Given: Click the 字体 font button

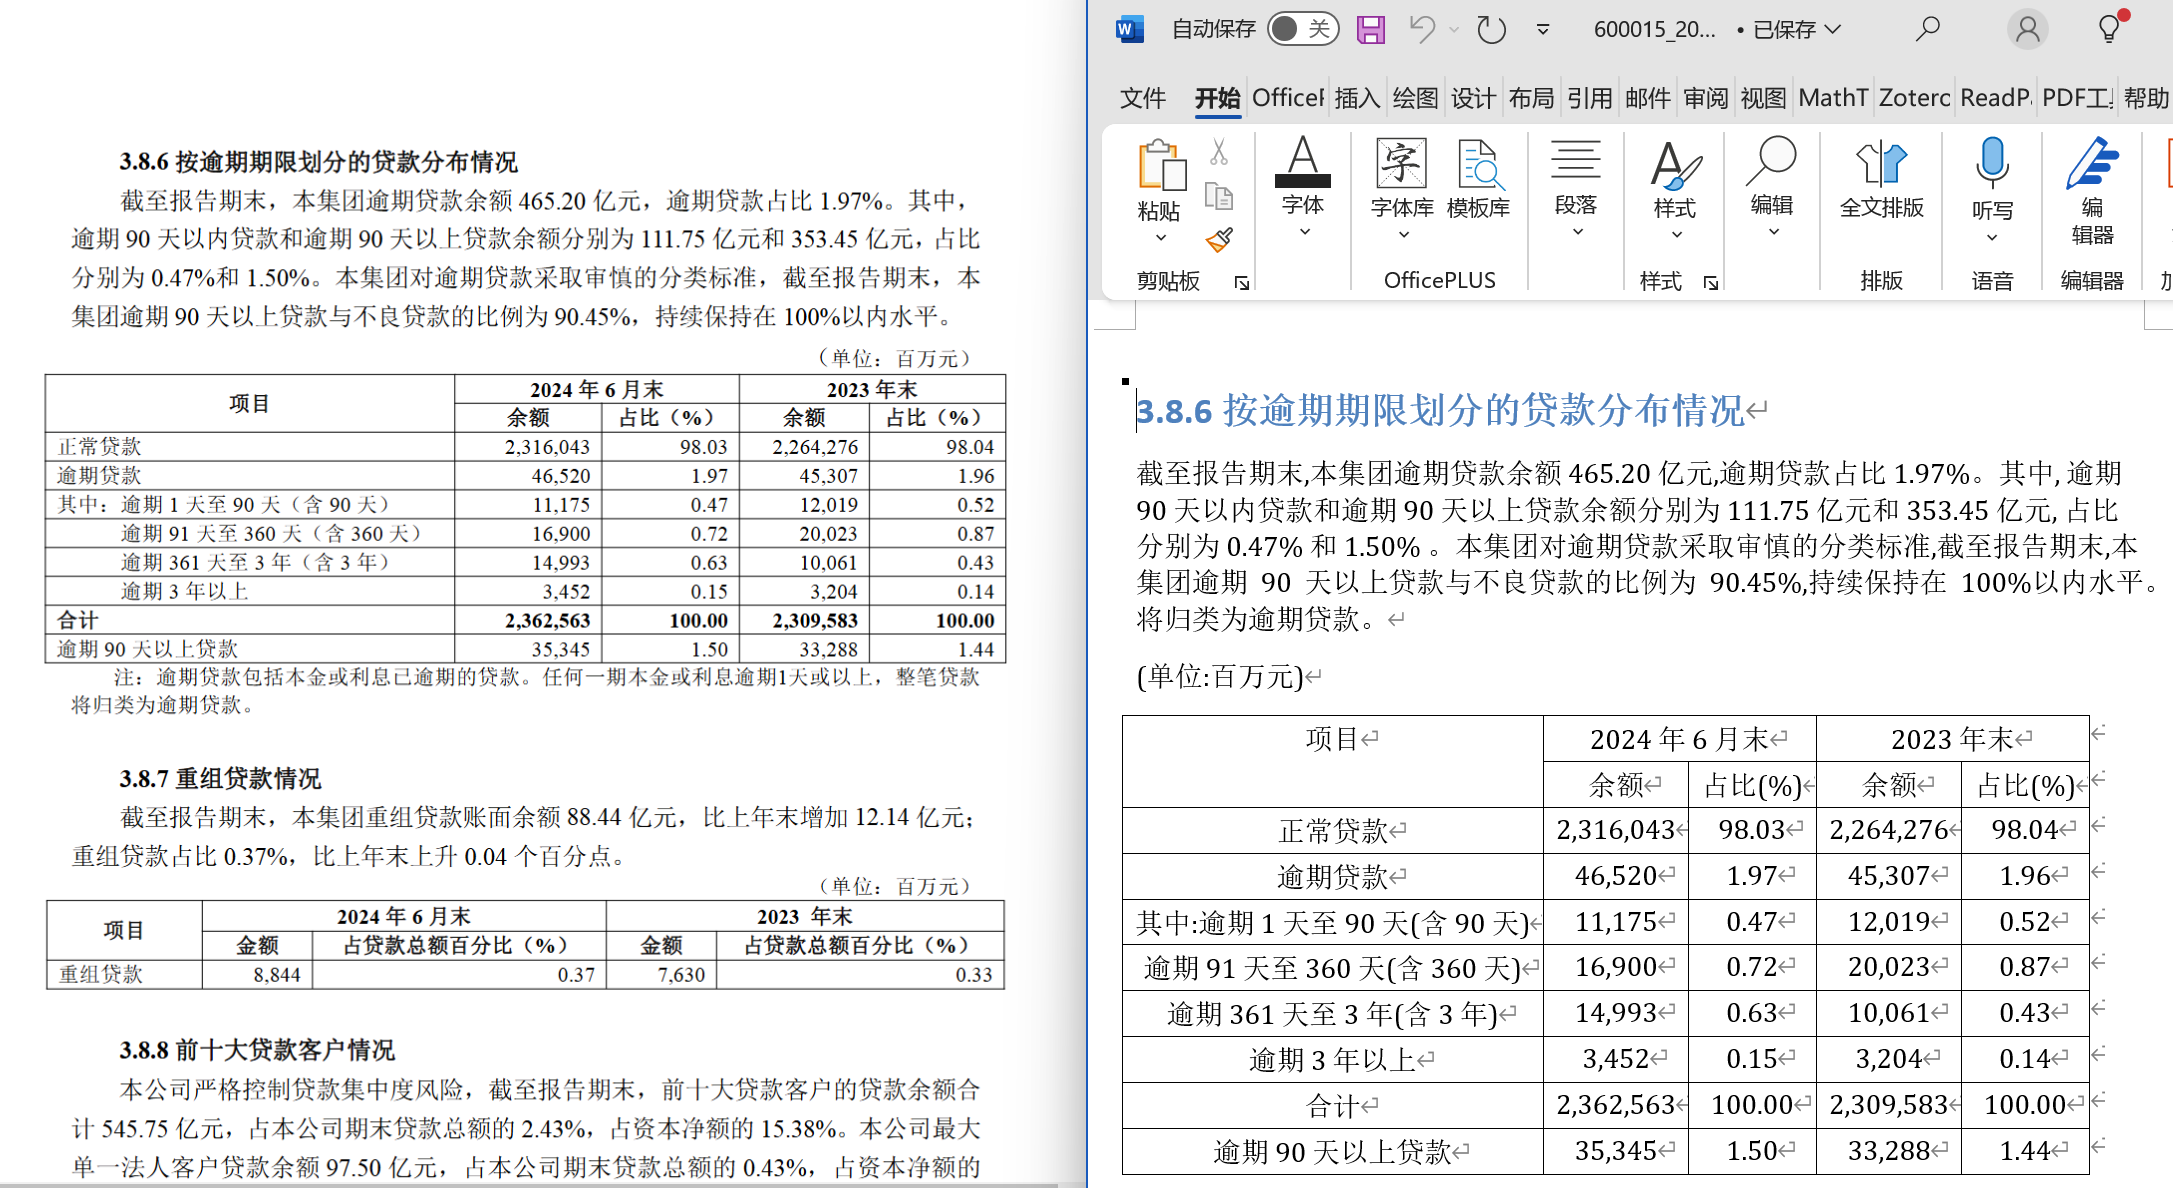Looking at the screenshot, I should [x=1302, y=176].
